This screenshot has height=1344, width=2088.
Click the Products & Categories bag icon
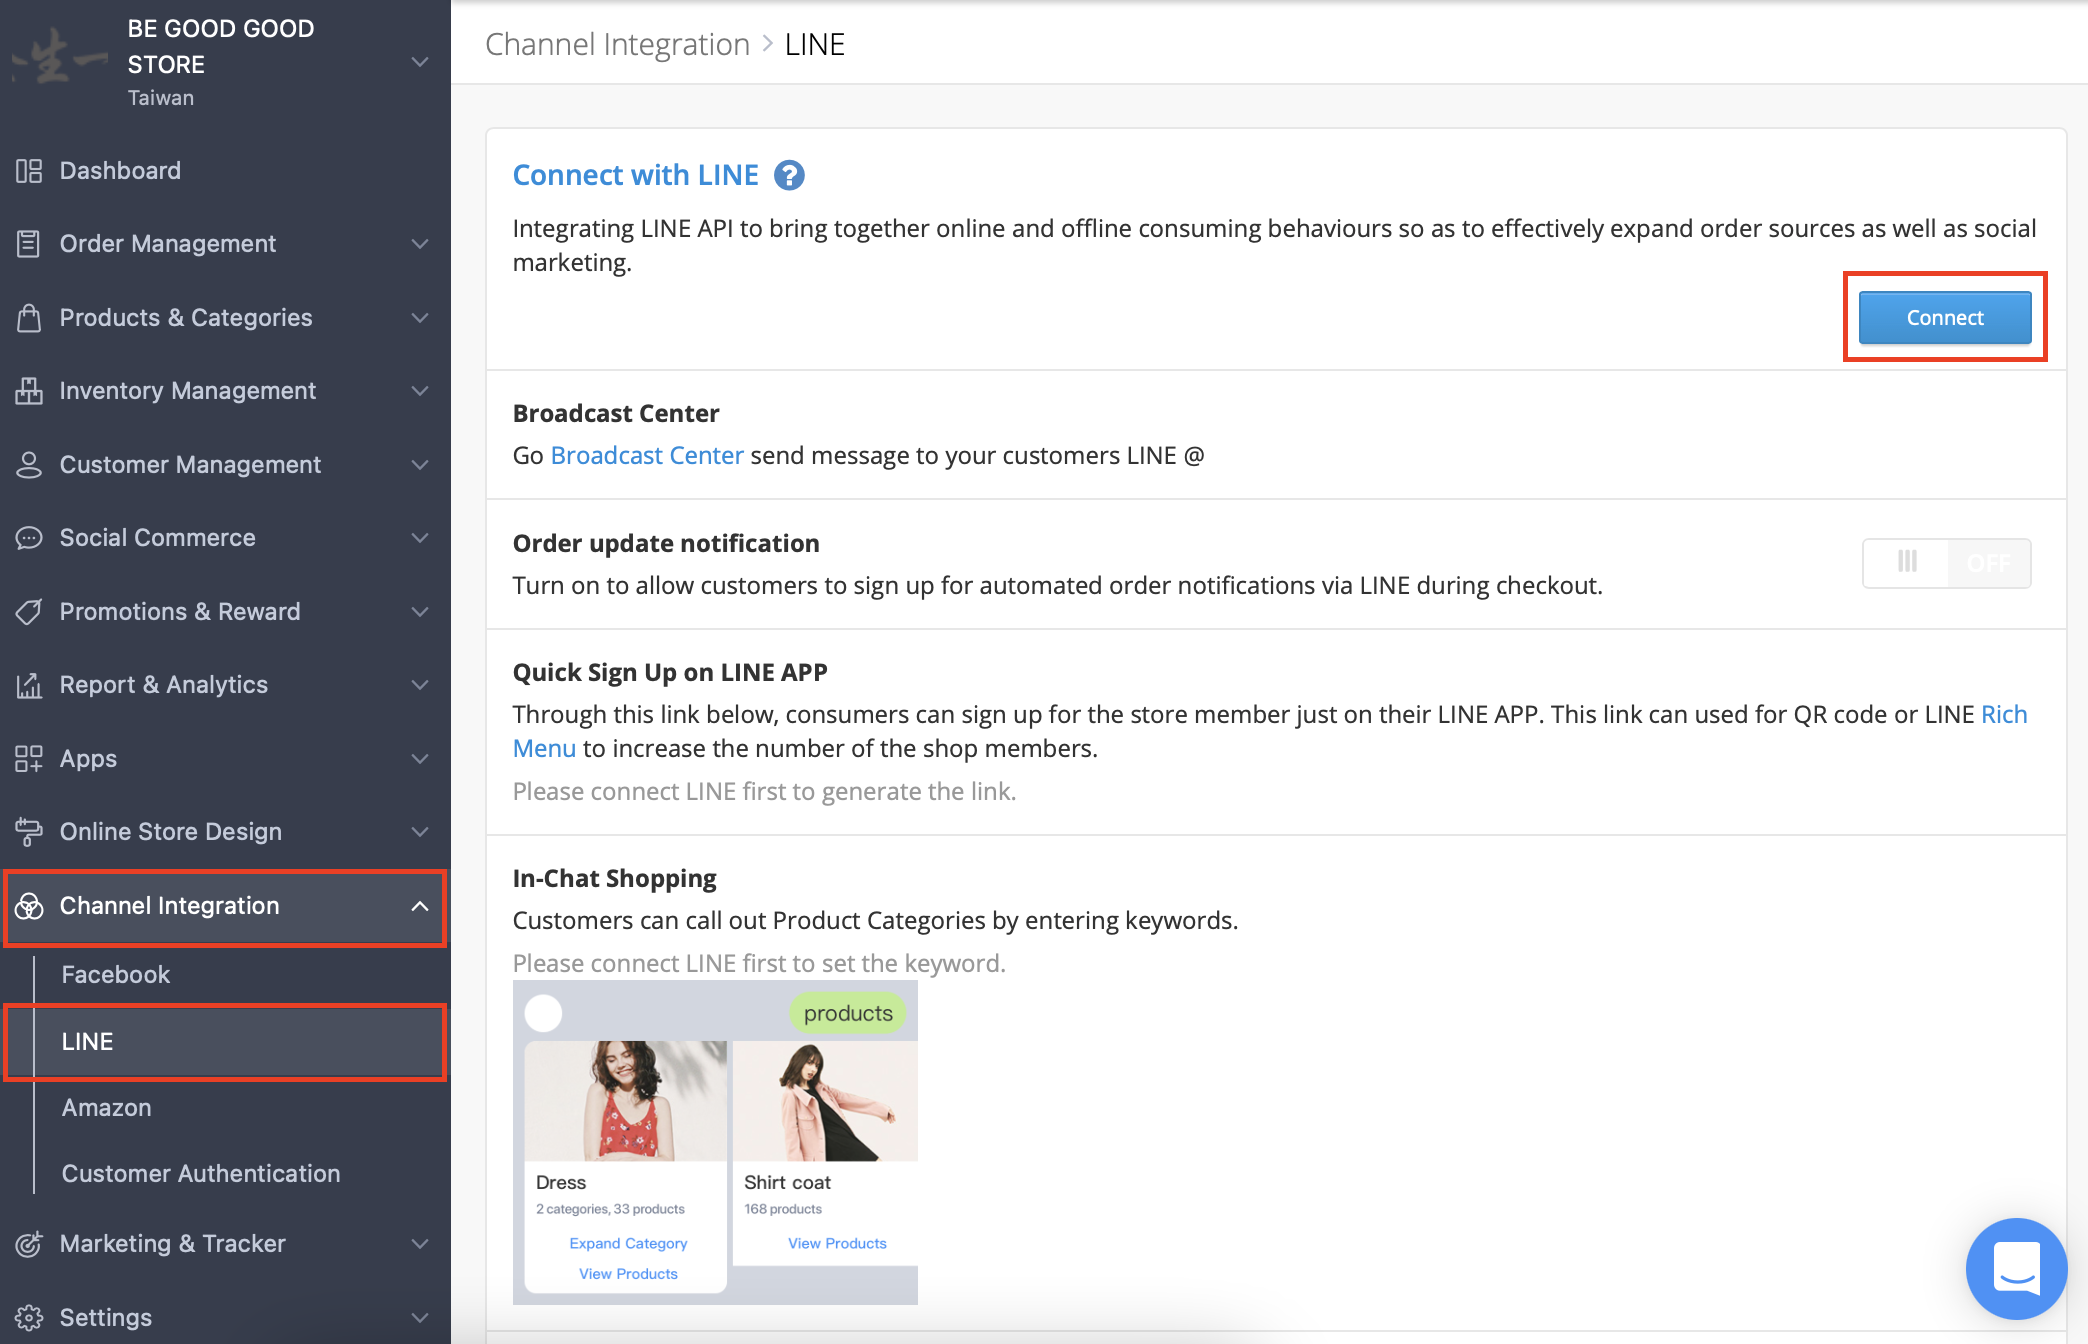point(29,318)
